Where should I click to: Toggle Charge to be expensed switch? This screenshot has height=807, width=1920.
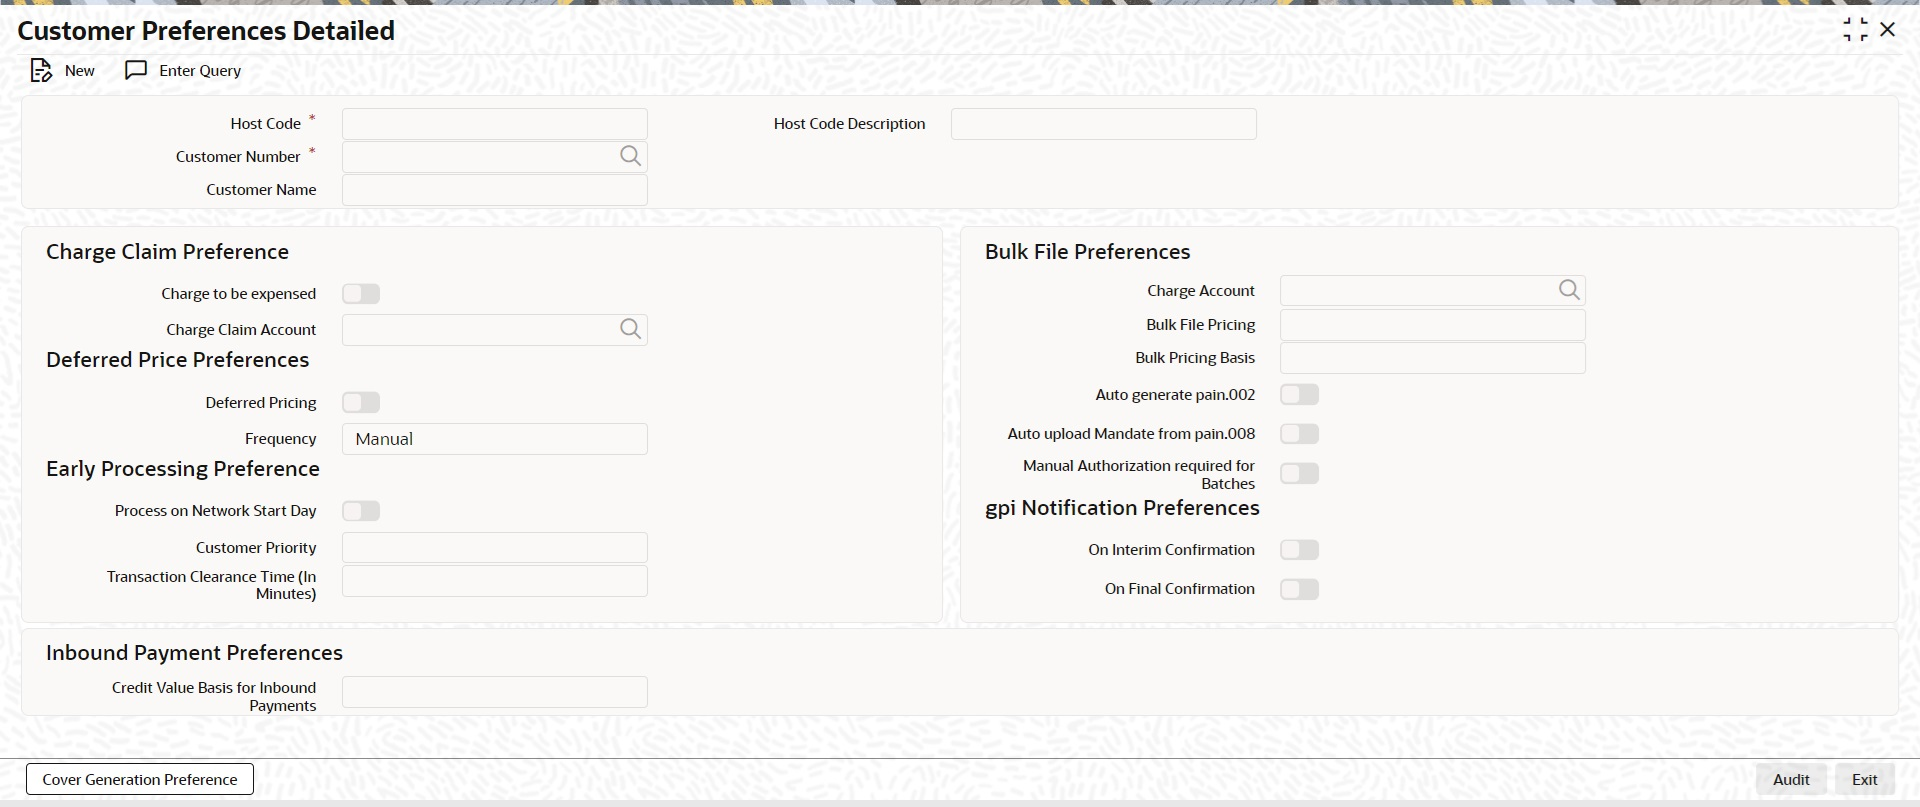point(361,294)
